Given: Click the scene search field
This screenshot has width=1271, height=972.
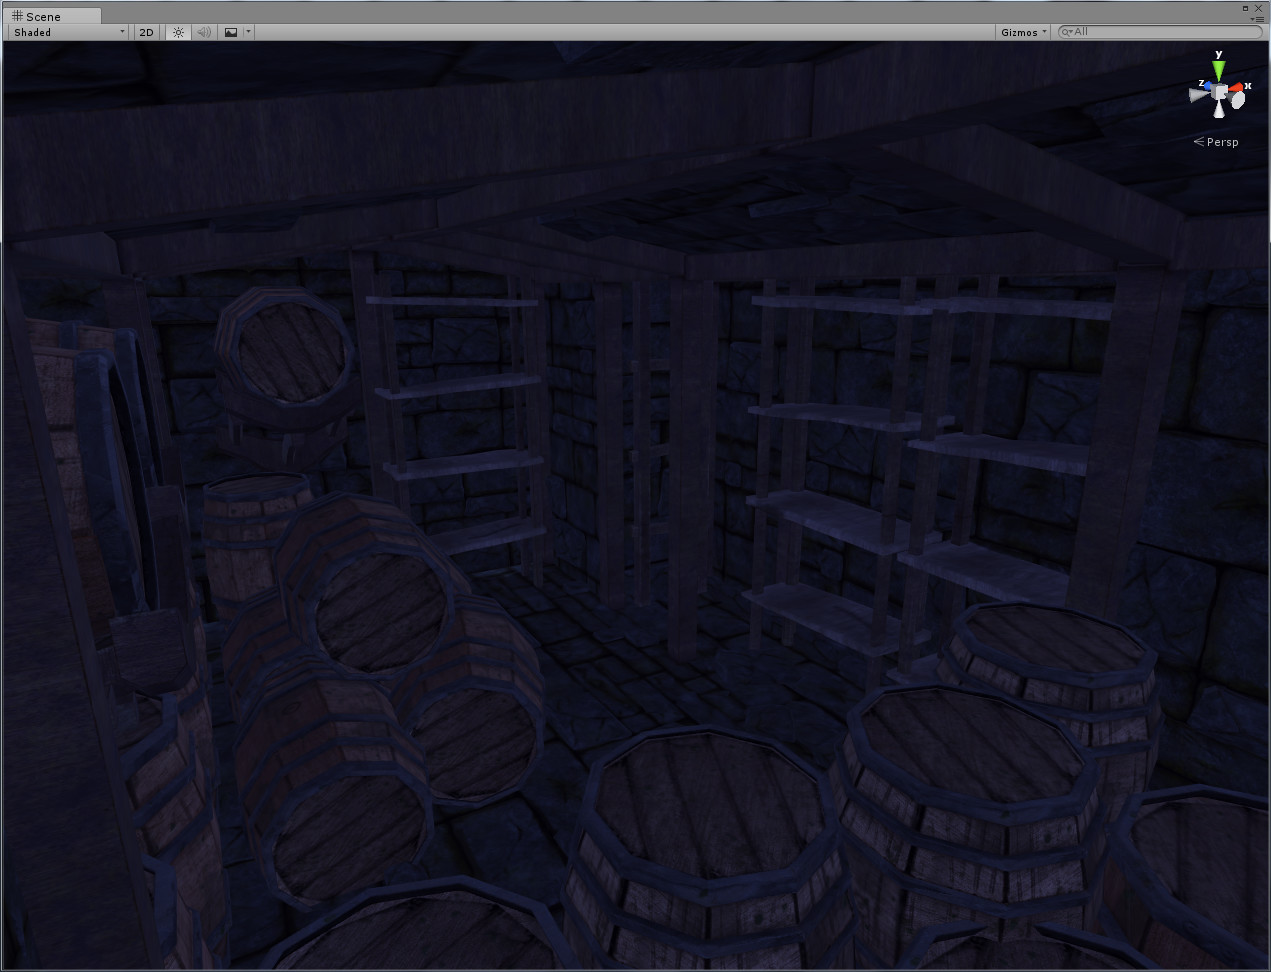Looking at the screenshot, I should pyautogui.click(x=1160, y=32).
